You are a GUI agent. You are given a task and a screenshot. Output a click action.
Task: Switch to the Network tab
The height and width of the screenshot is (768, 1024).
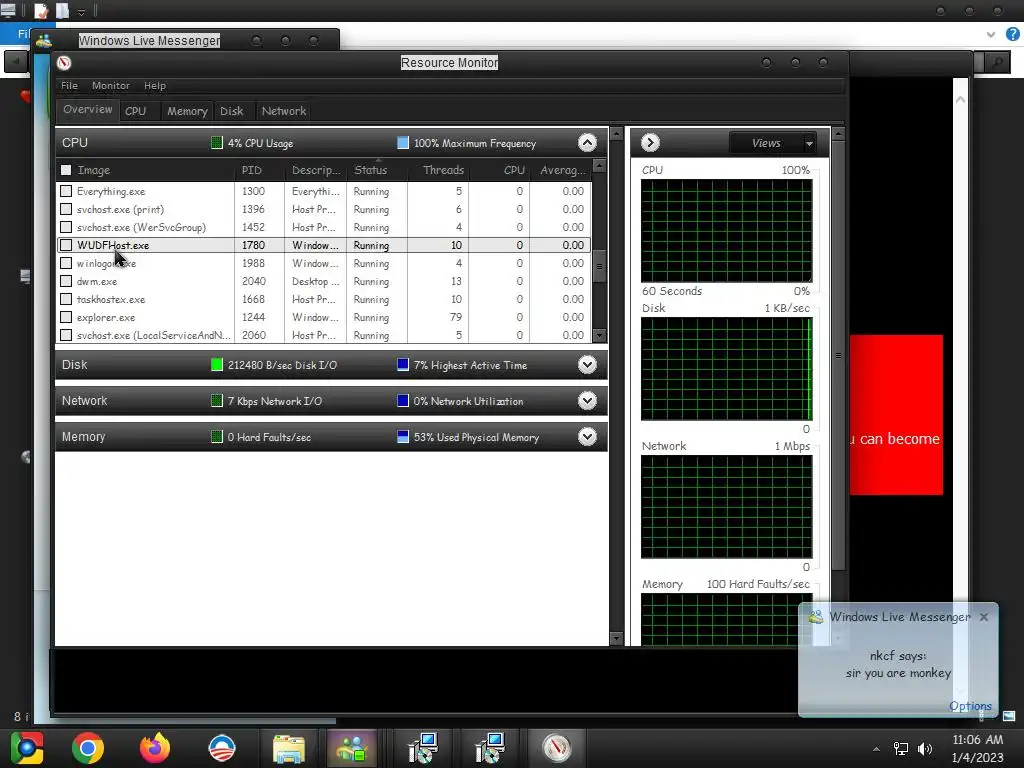(x=284, y=111)
